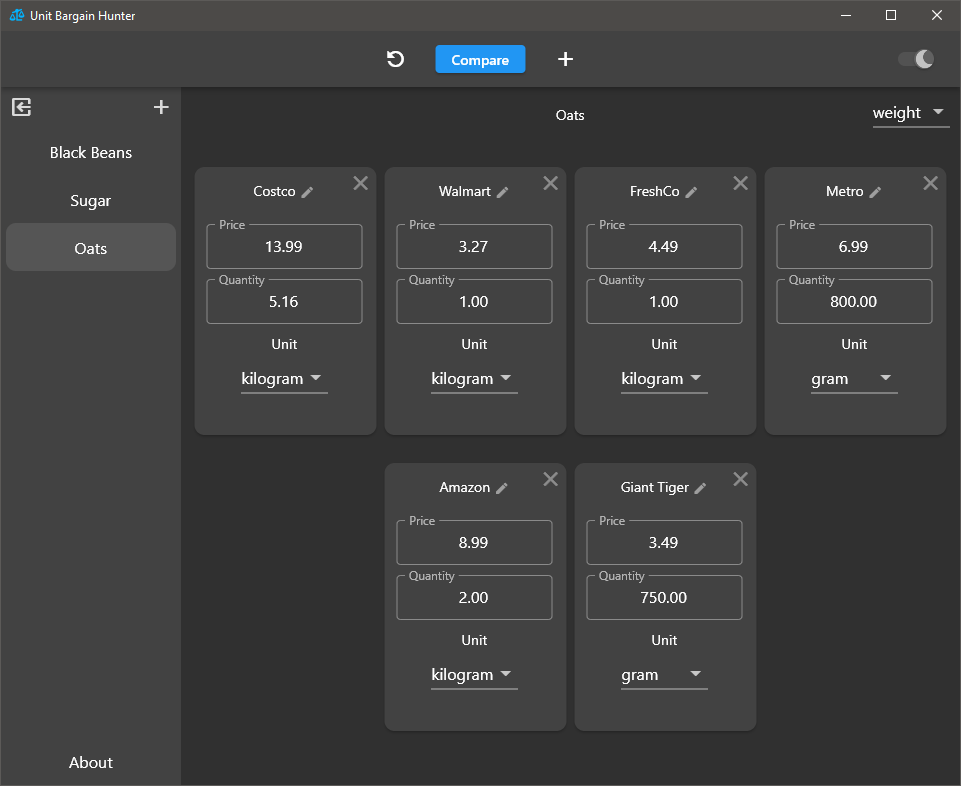The width and height of the screenshot is (961, 786).
Task: Remove the Metro card
Action: pos(930,183)
